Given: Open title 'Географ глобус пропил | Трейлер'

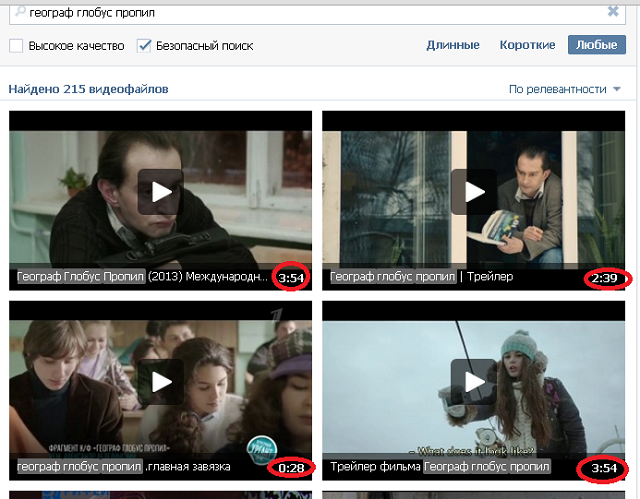Looking at the screenshot, I should (x=421, y=277).
